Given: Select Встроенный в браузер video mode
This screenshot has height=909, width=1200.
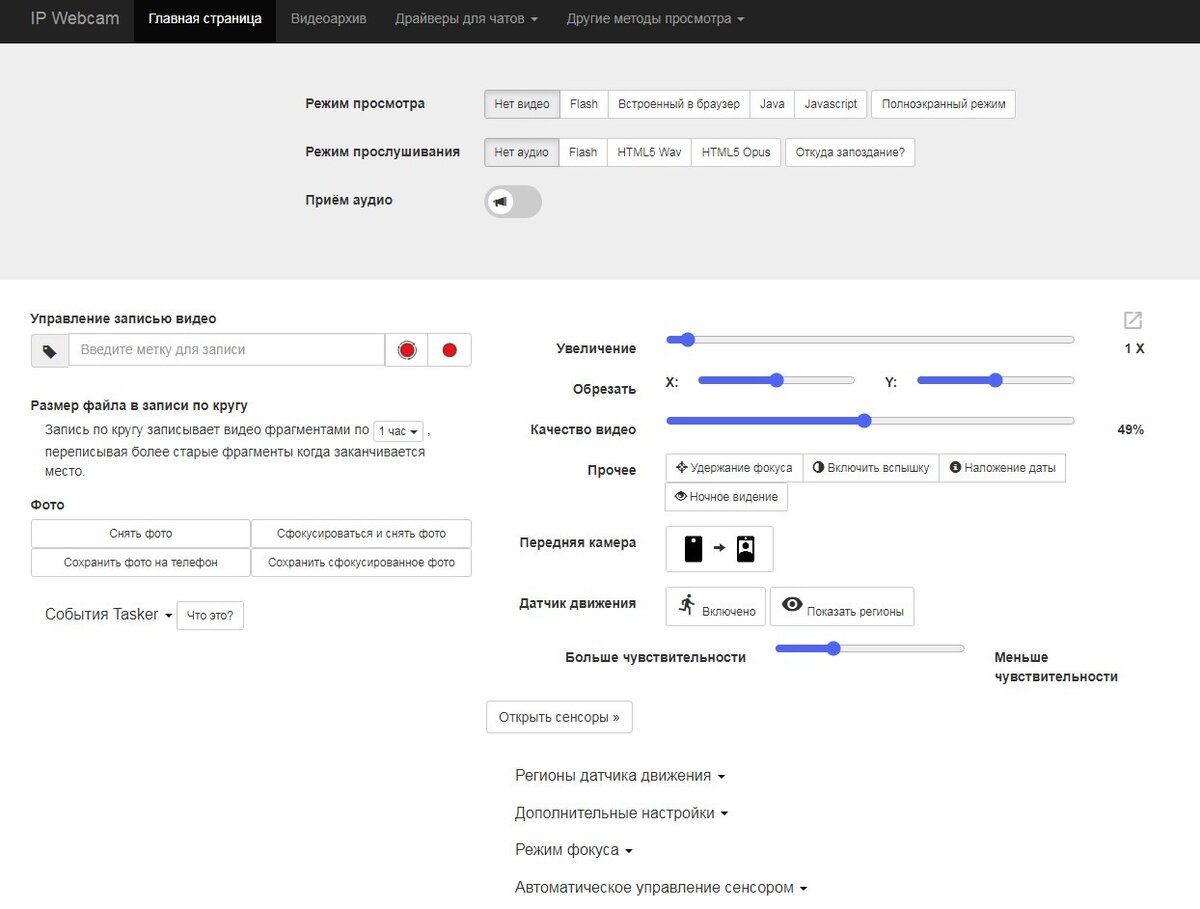Looking at the screenshot, I should tap(679, 104).
